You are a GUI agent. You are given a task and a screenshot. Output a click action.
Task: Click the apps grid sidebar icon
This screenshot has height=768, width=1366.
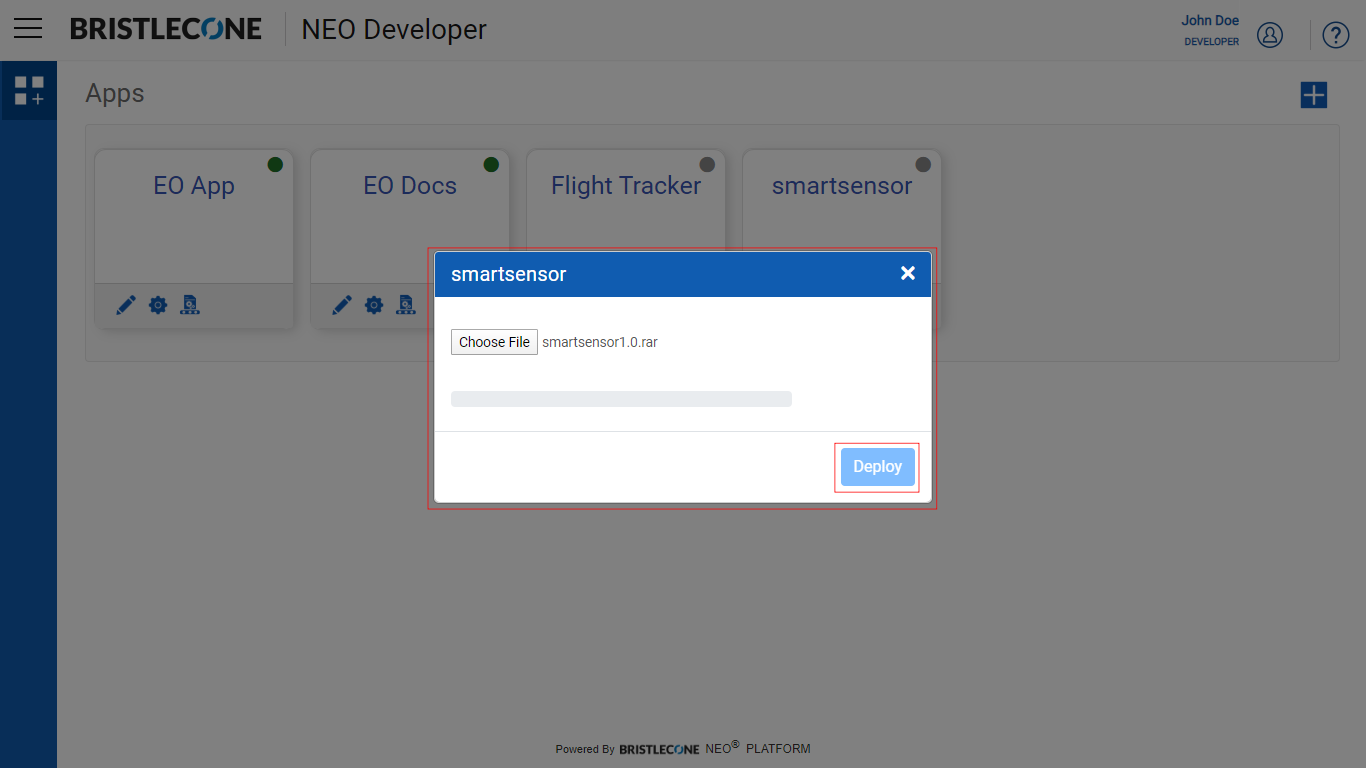[x=29, y=91]
